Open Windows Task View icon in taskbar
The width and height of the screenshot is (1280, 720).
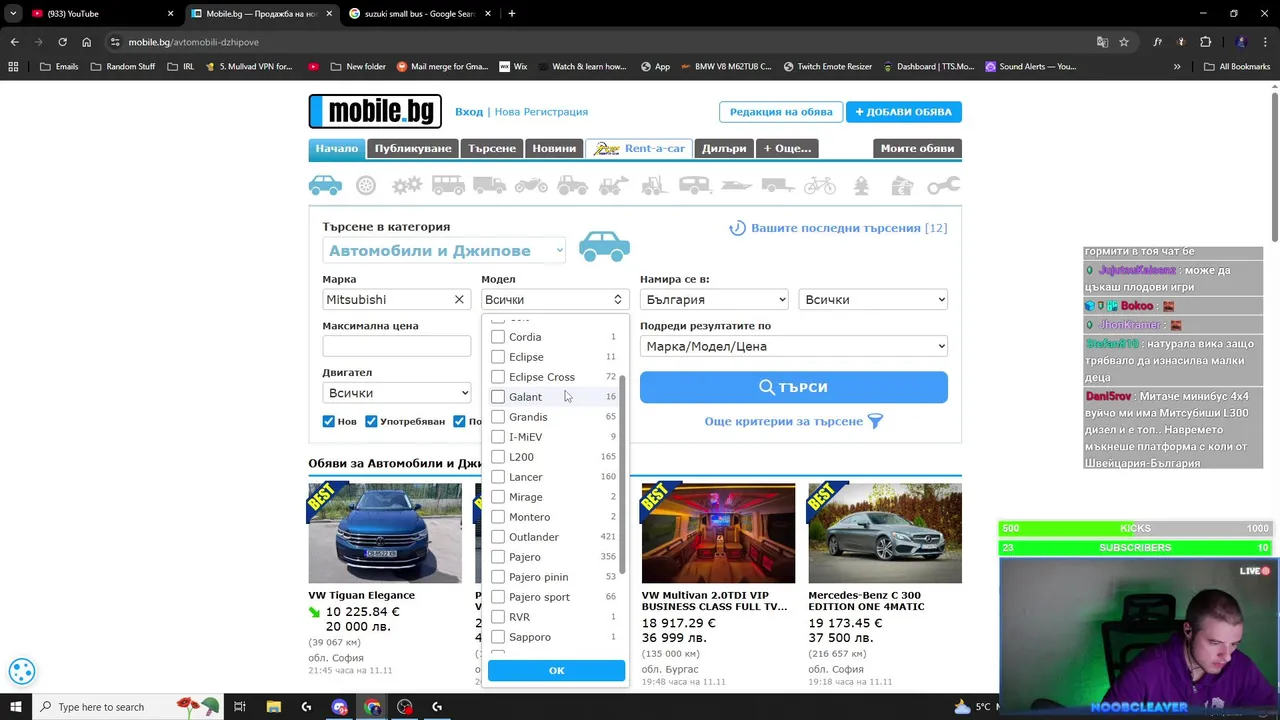pos(240,707)
